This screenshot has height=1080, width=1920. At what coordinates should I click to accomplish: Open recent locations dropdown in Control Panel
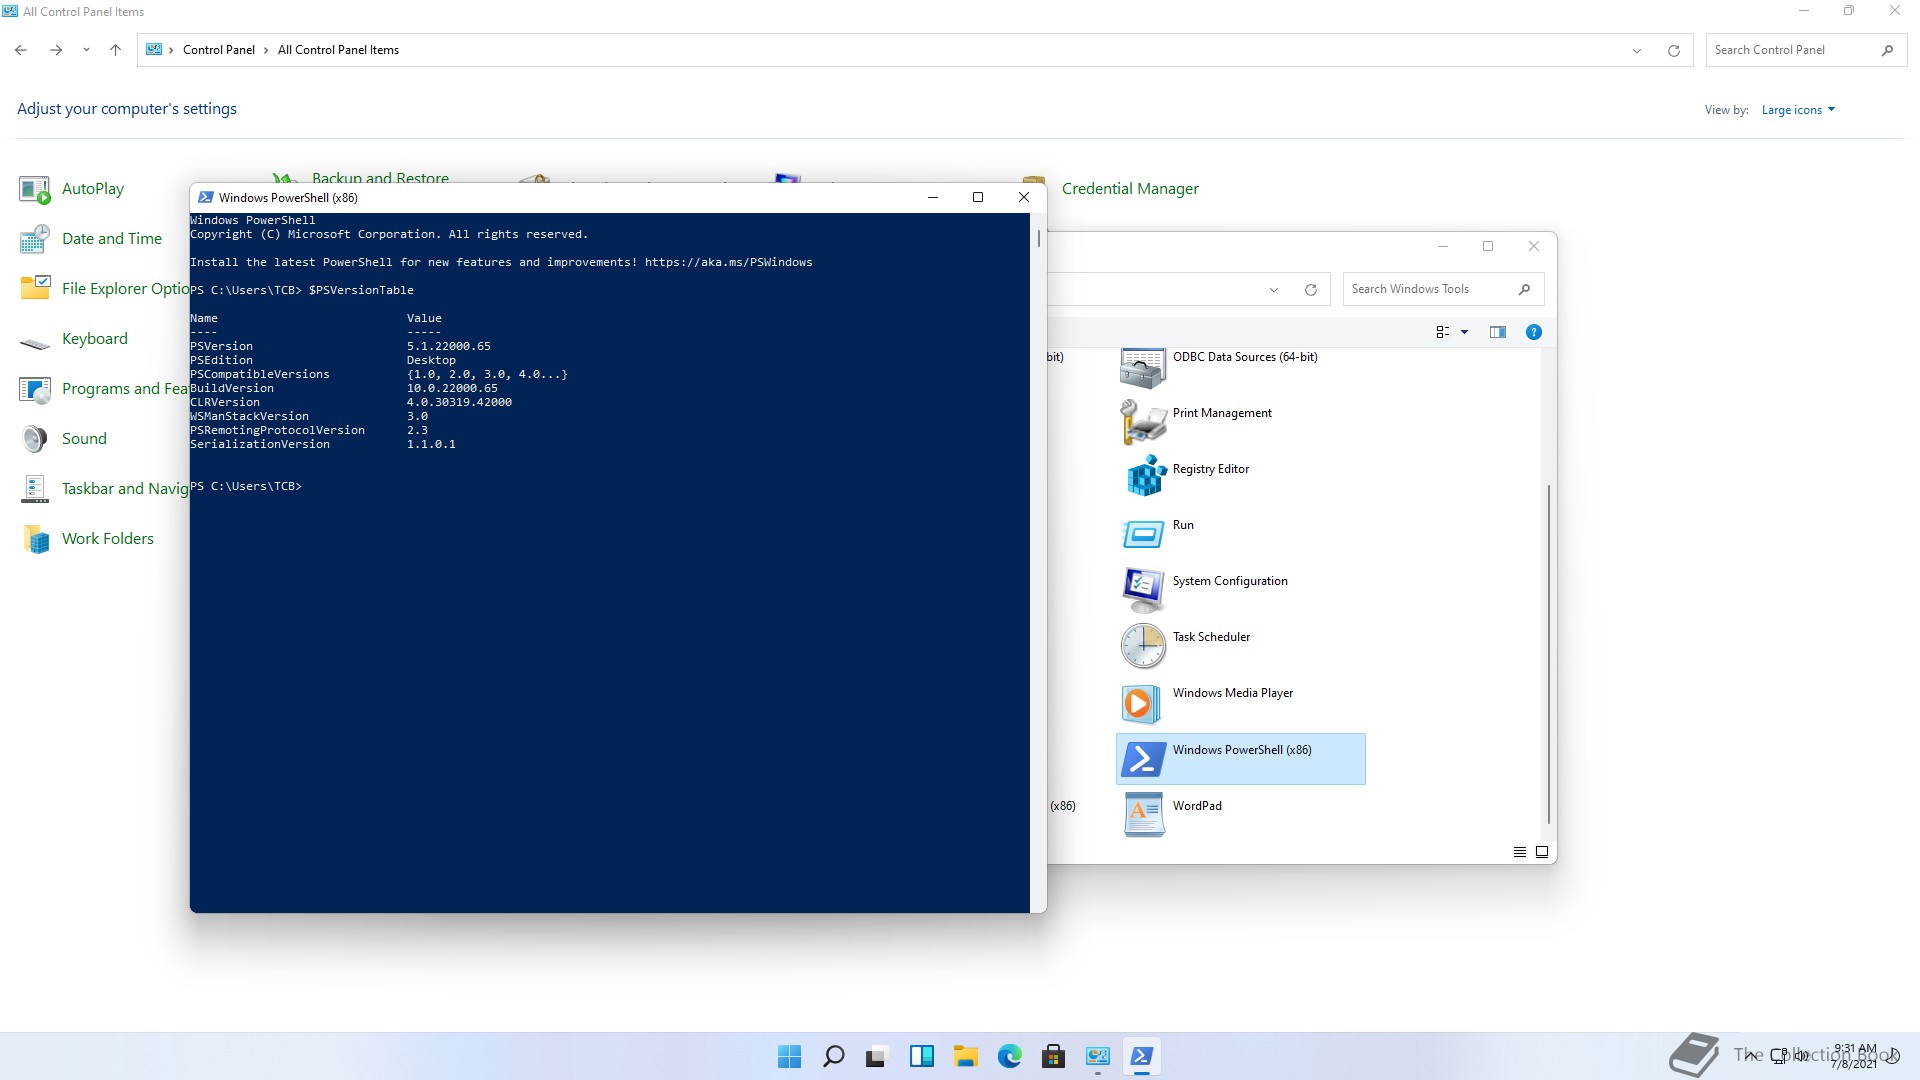coord(86,50)
